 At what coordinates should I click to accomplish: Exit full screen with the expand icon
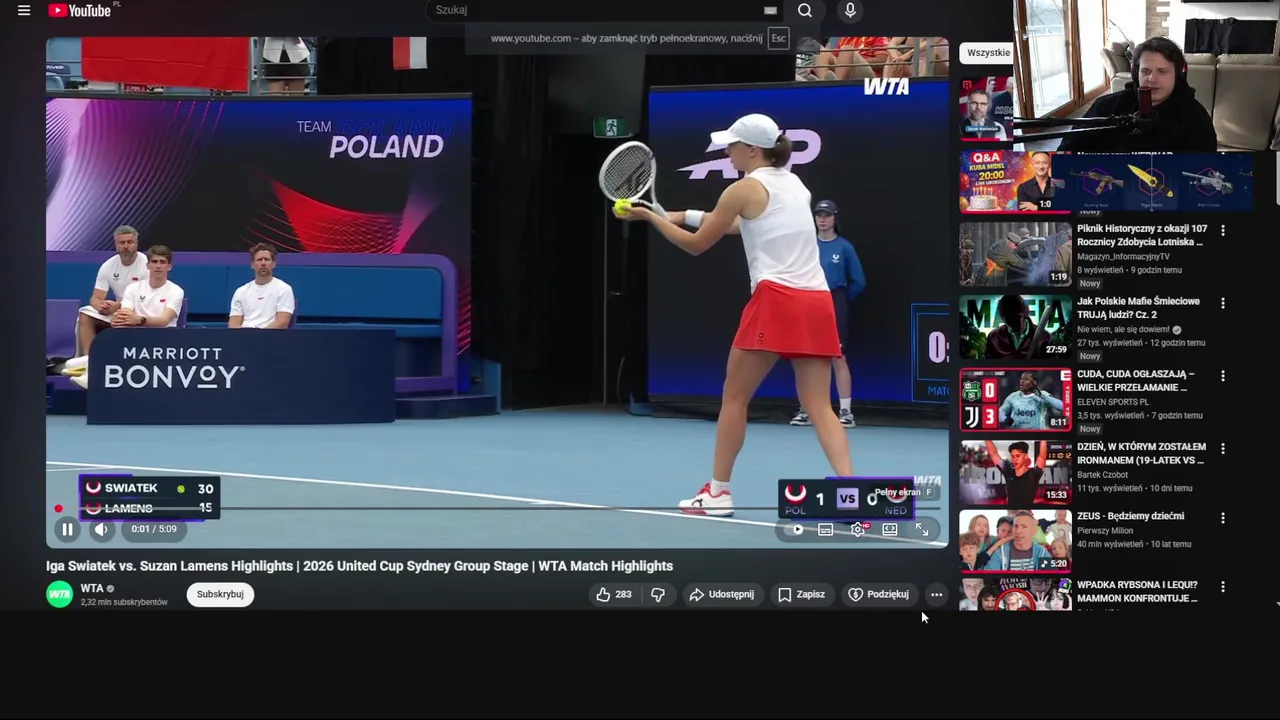[x=922, y=529]
